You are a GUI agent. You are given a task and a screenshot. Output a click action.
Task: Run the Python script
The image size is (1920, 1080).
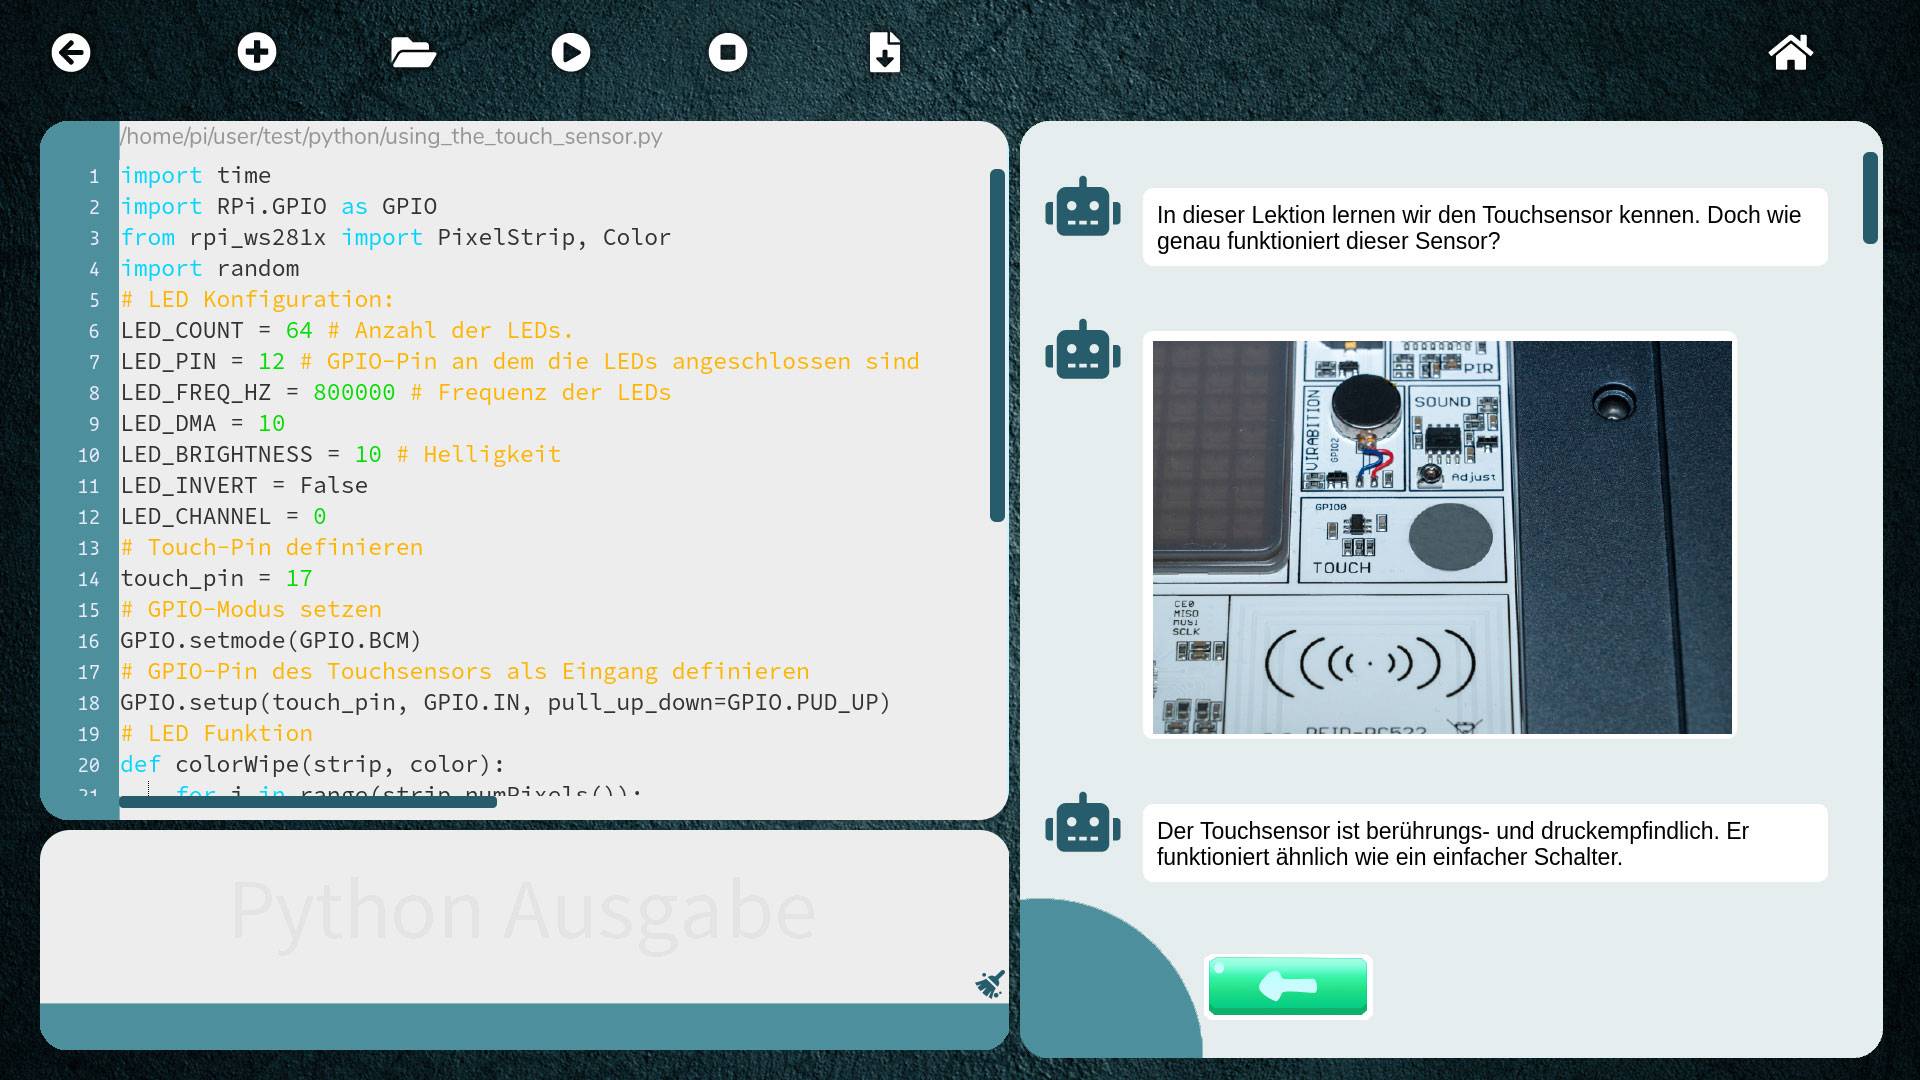coord(571,52)
